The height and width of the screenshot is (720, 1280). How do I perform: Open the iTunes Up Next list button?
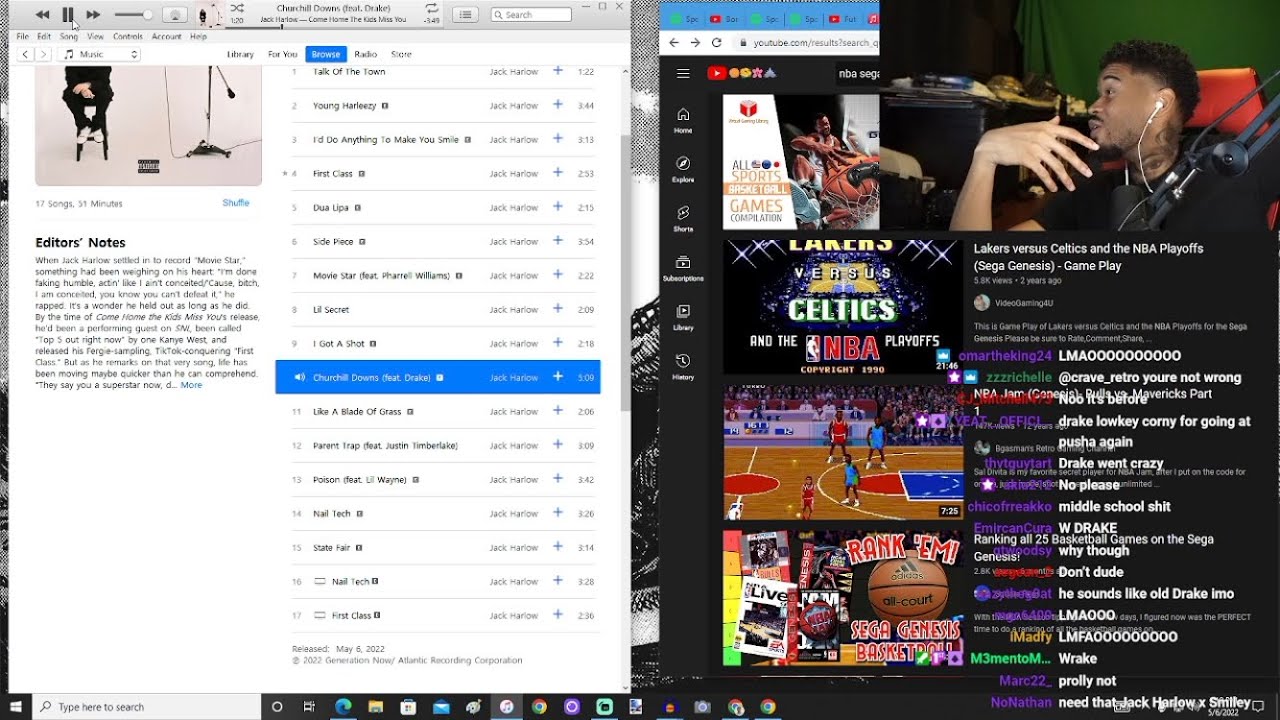coord(465,15)
